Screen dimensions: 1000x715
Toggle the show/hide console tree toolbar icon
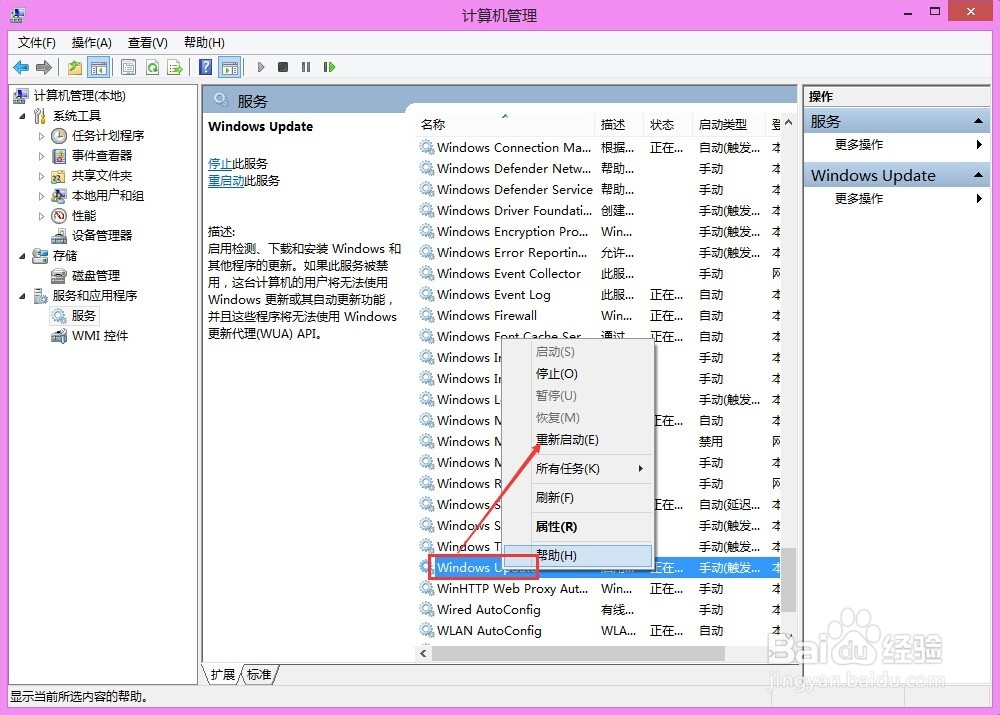pos(99,67)
